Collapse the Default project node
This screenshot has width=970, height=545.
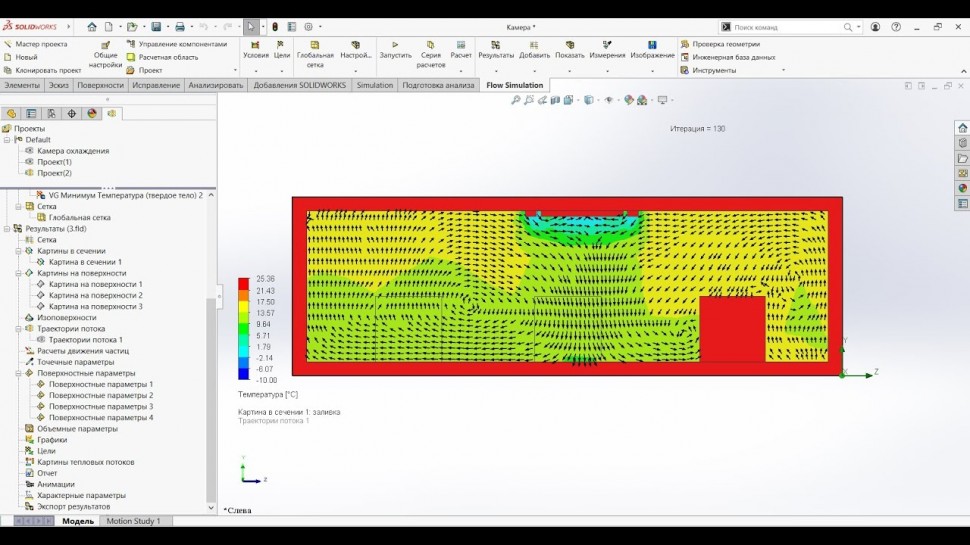point(8,140)
